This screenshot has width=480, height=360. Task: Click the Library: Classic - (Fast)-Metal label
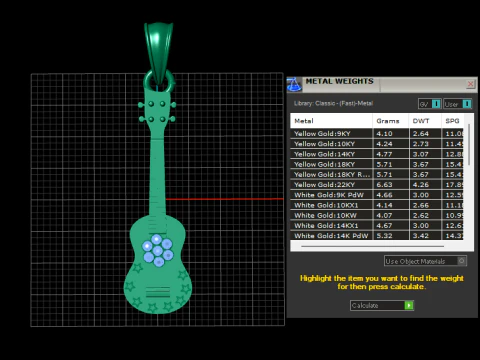(333, 103)
